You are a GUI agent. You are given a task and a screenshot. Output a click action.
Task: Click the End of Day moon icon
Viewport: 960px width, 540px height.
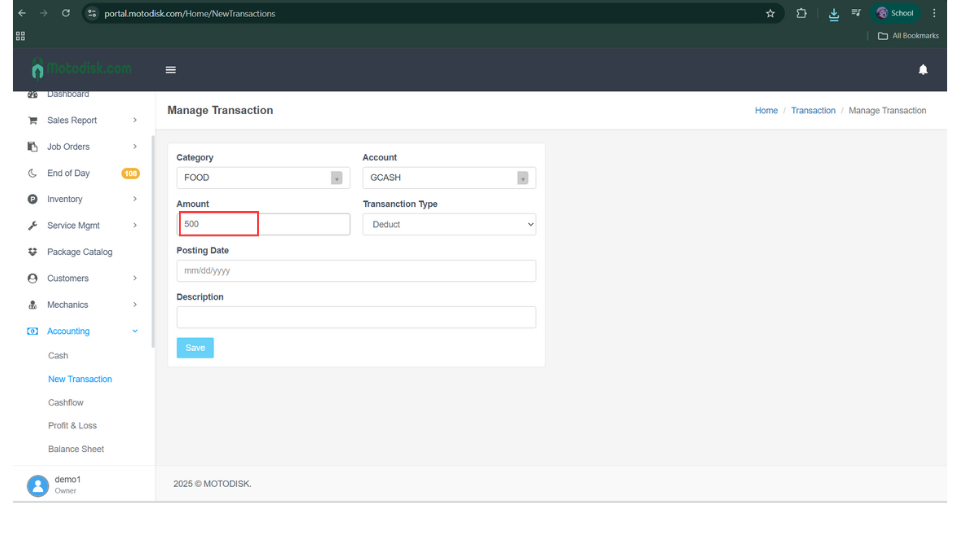(x=33, y=173)
